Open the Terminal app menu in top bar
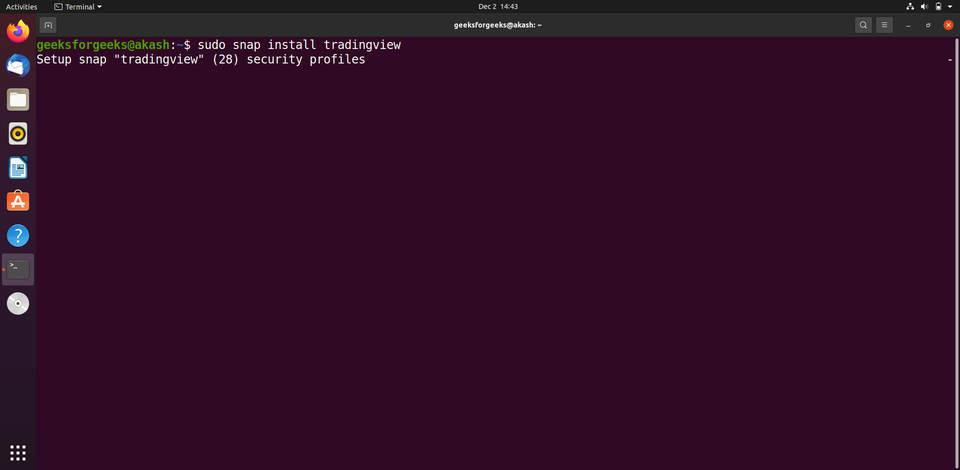Viewport: 960px width, 470px height. click(78, 7)
